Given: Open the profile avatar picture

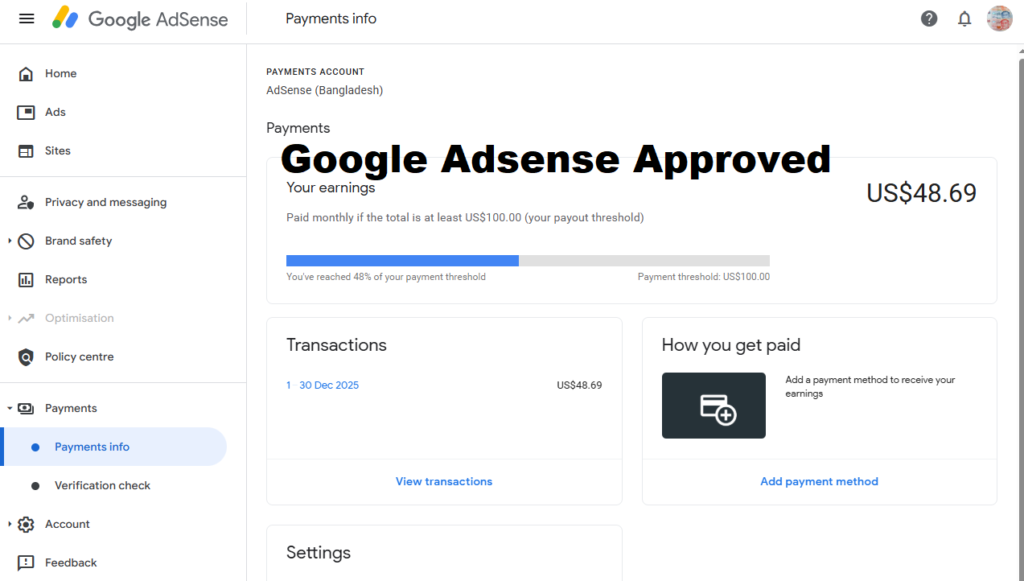Looking at the screenshot, I should 998,18.
